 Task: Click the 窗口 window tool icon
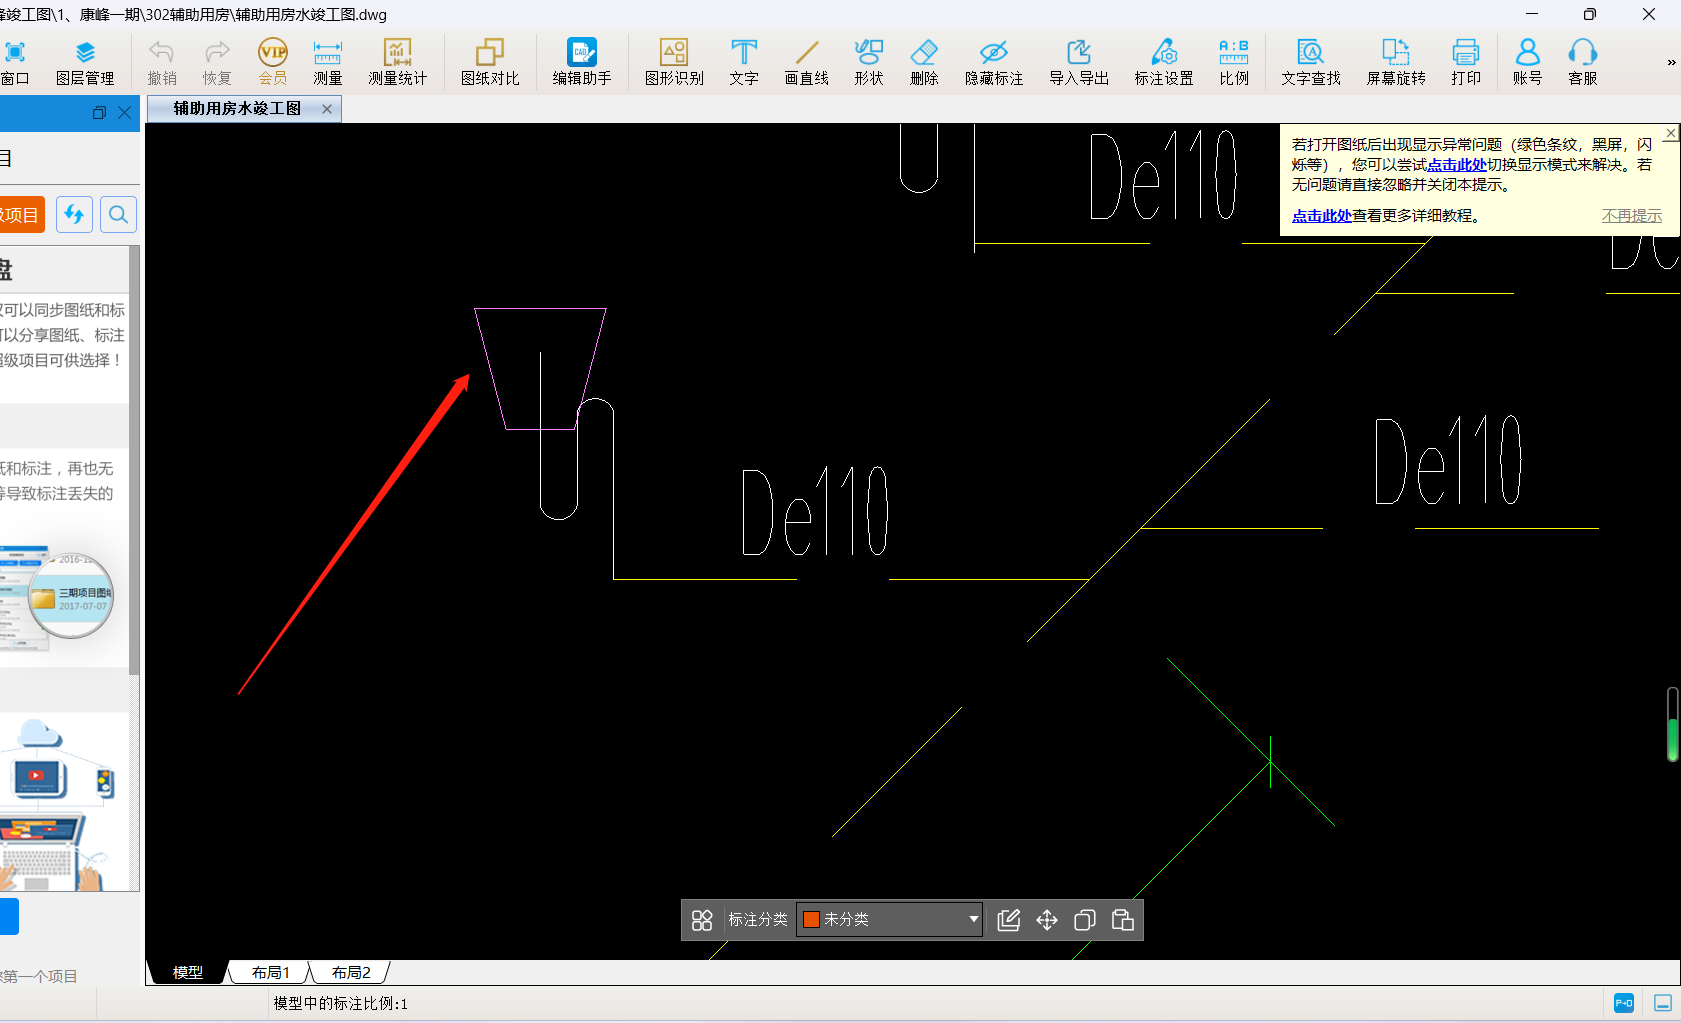pos(15,62)
